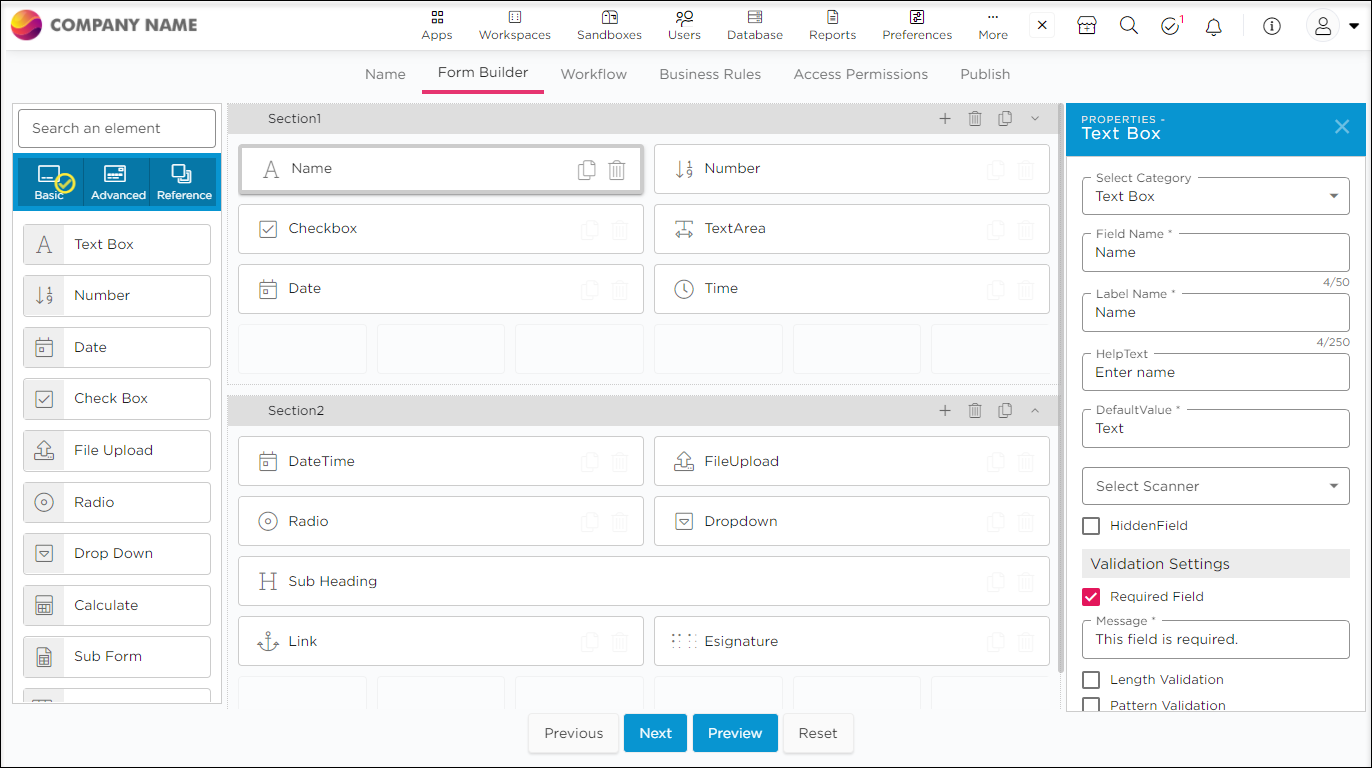Enable Pattern Validation checkbox
Viewport: 1372px width, 768px height.
click(1091, 705)
